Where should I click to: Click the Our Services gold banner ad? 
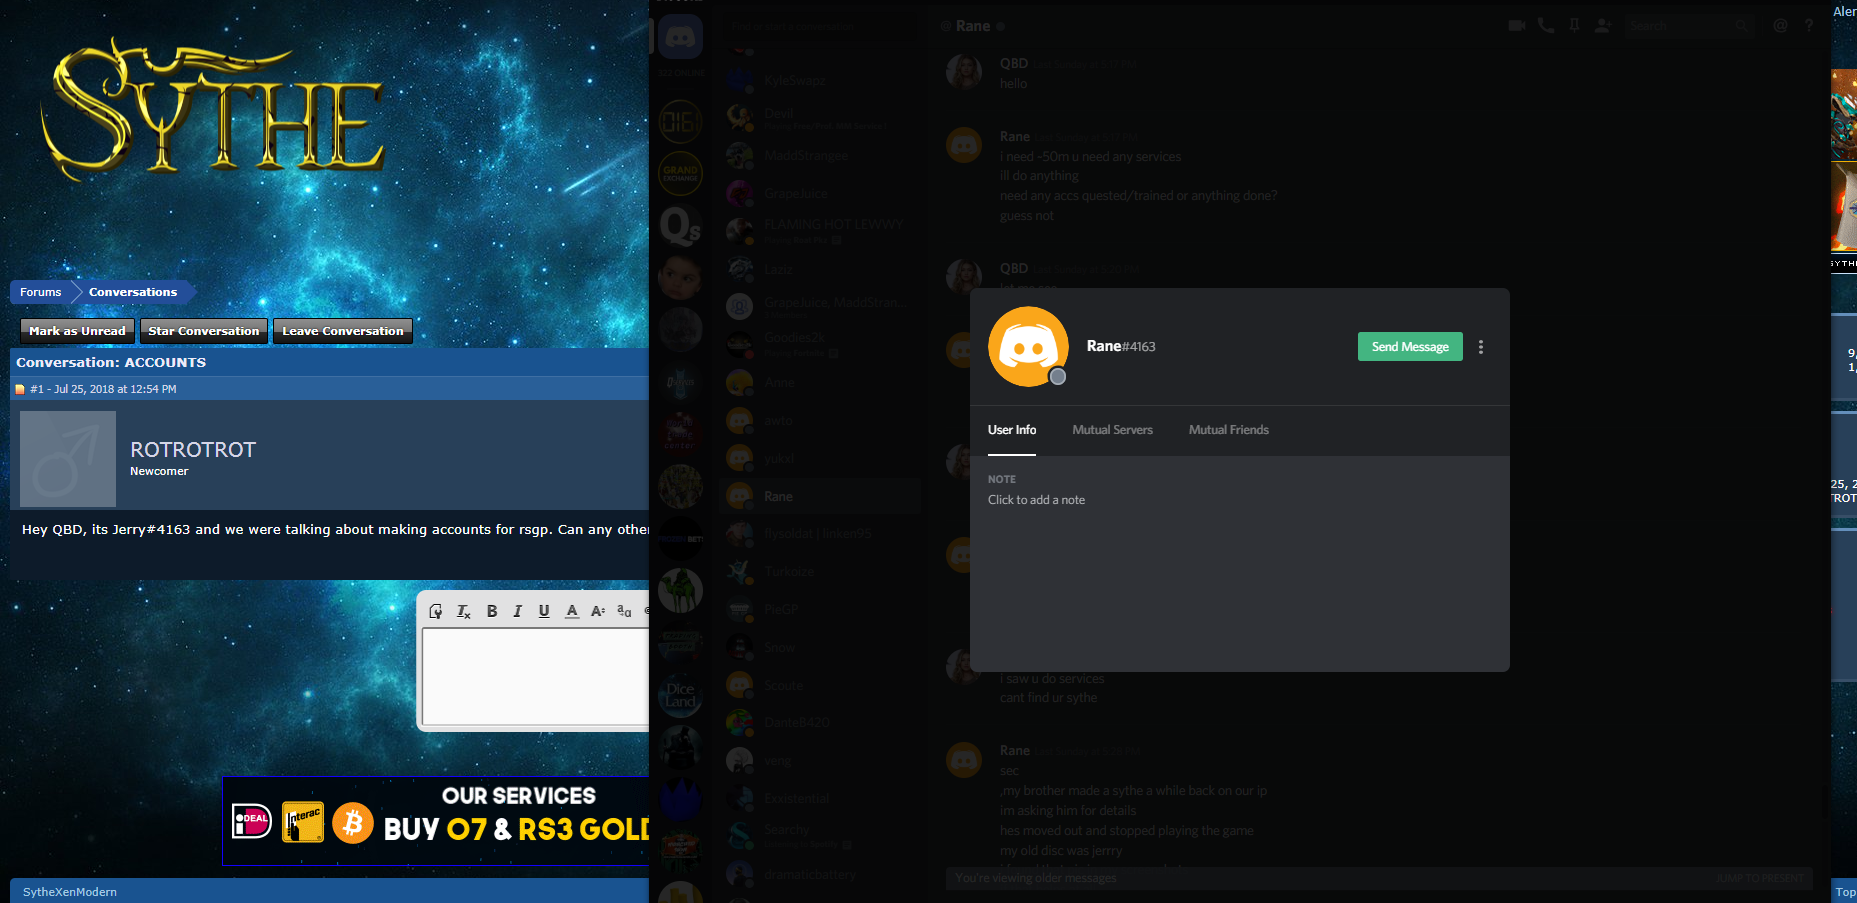click(436, 820)
